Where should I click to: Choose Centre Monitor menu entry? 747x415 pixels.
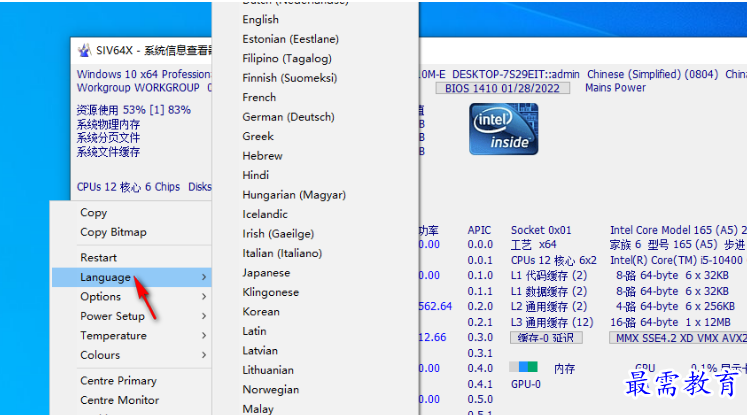[x=119, y=400]
